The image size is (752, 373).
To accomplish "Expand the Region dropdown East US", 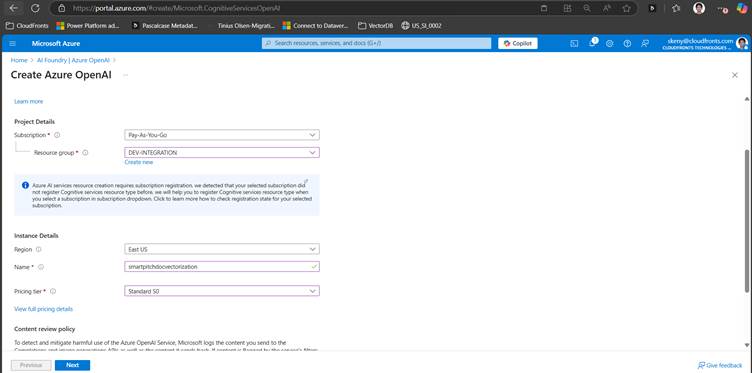I will (222, 249).
